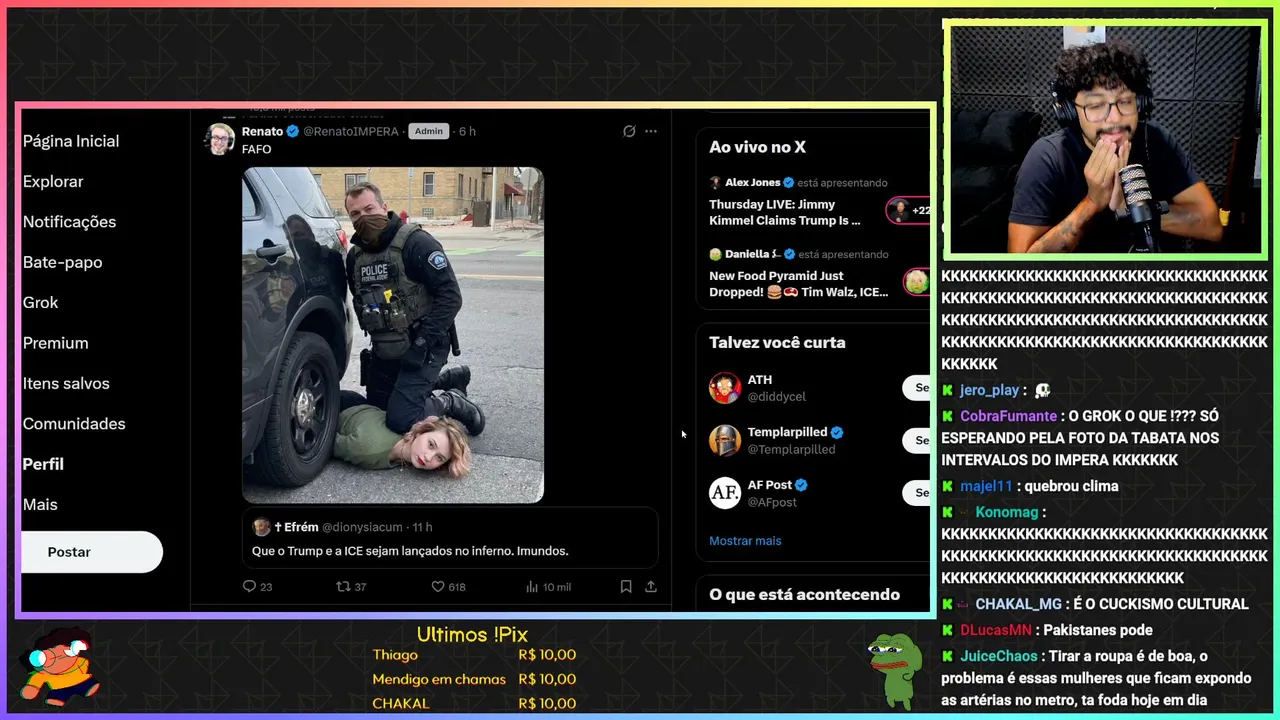Open Notificações page
Image resolution: width=1280 pixels, height=720 pixels.
pos(69,222)
